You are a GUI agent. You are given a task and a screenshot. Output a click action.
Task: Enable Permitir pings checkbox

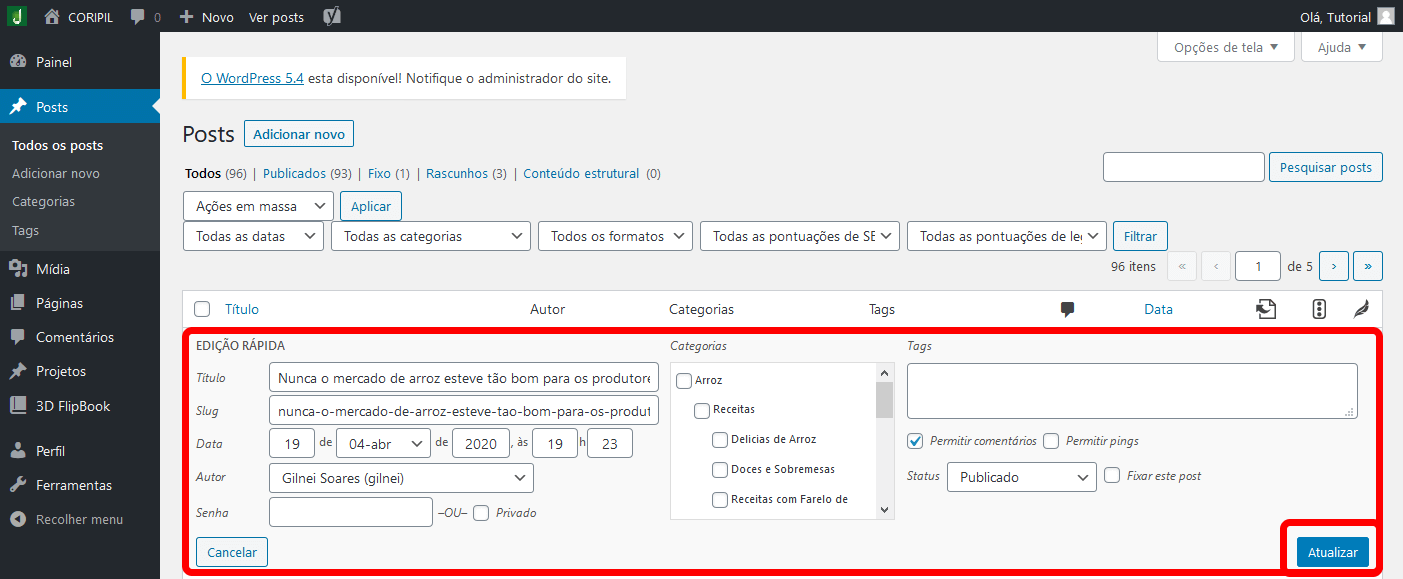1051,441
